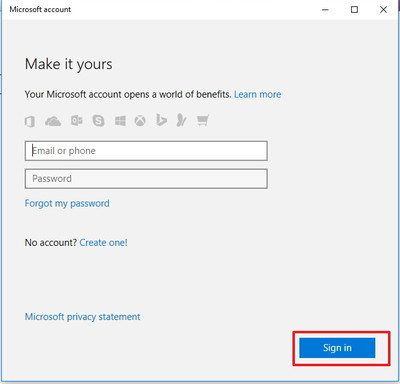400x384 pixels.
Task: Minimize the Microsoft account window
Action: pyautogui.click(x=325, y=10)
